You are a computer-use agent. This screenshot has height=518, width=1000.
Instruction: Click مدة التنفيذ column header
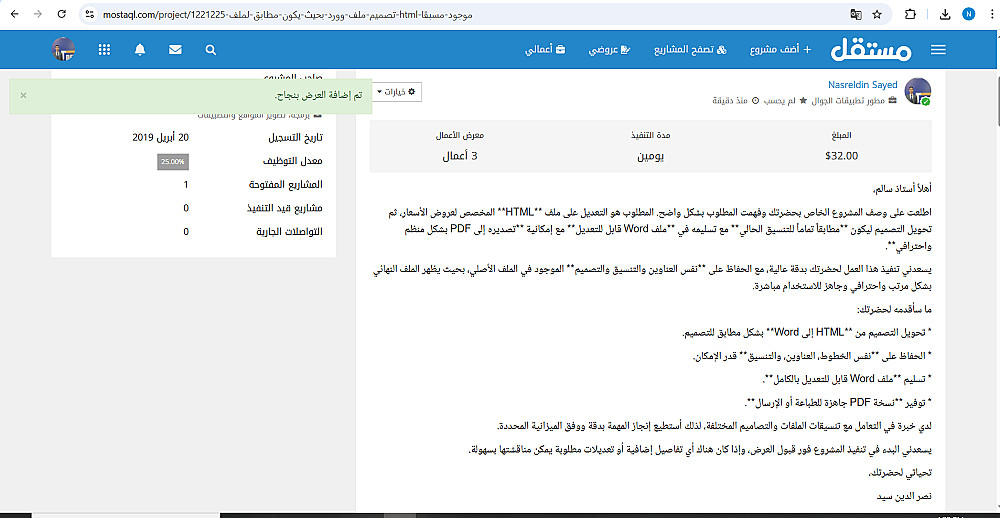pos(651,135)
